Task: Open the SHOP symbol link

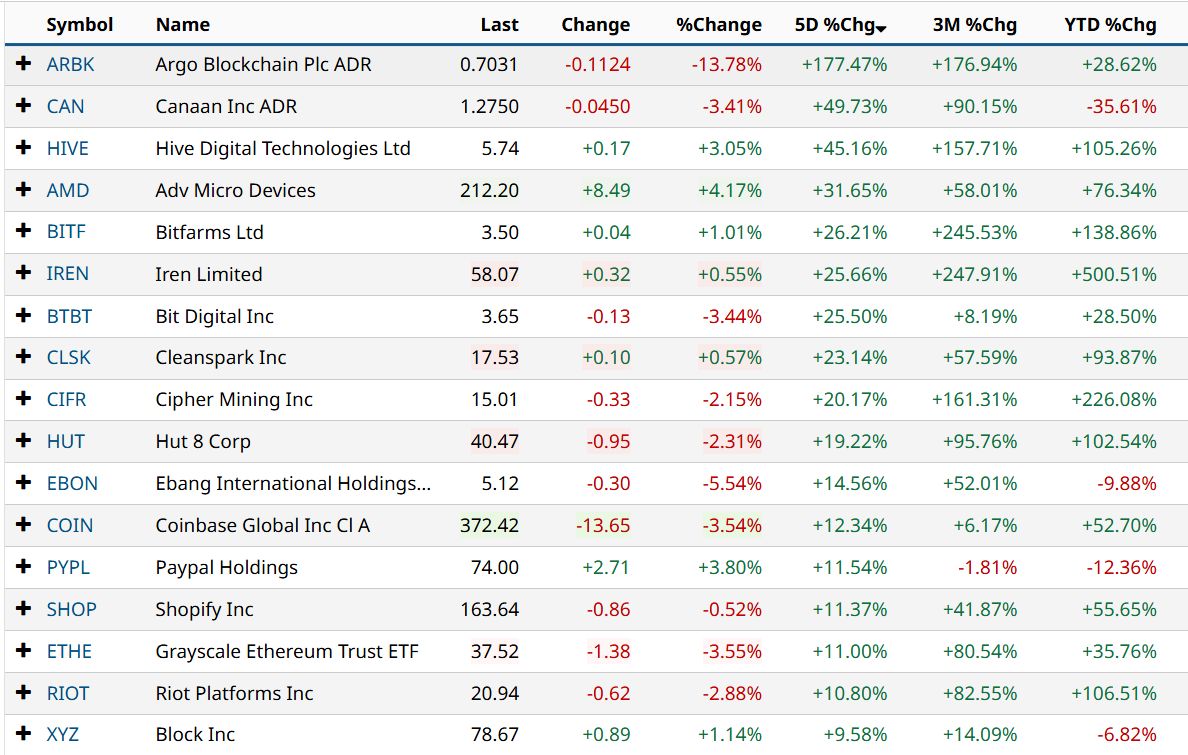Action: (x=72, y=609)
